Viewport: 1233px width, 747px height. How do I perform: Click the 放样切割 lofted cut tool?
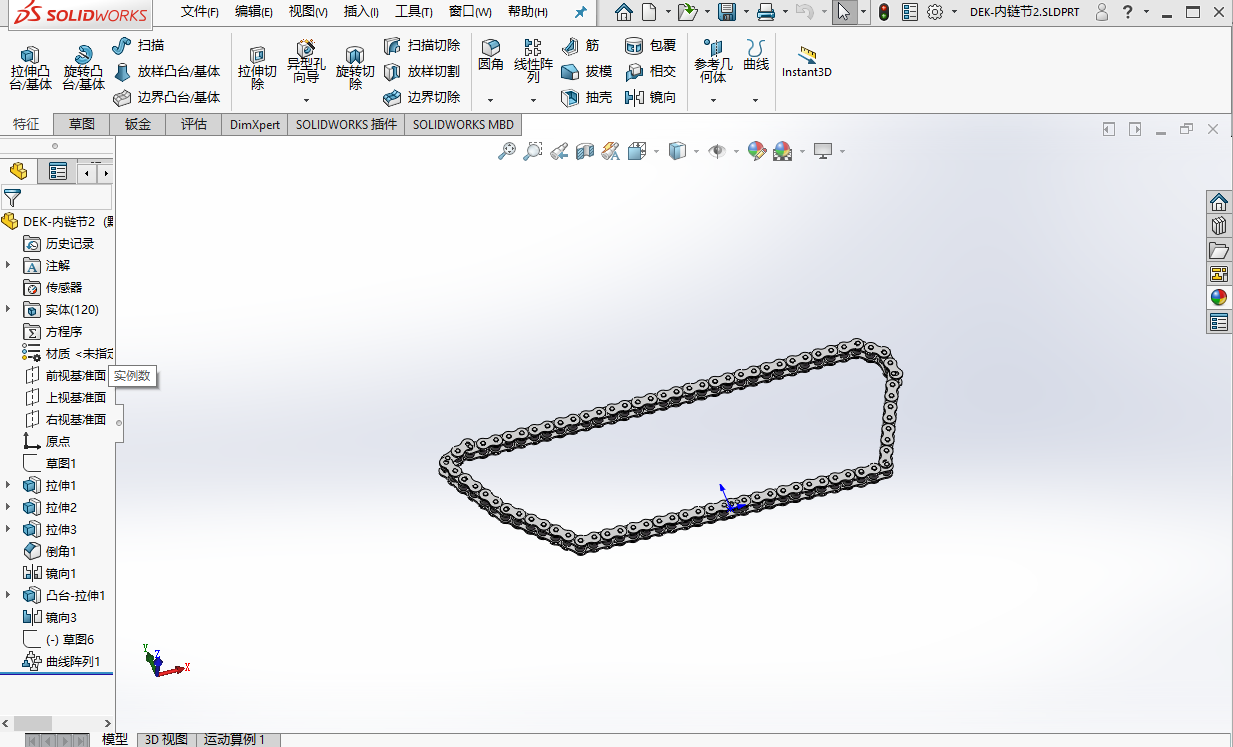[x=421, y=72]
